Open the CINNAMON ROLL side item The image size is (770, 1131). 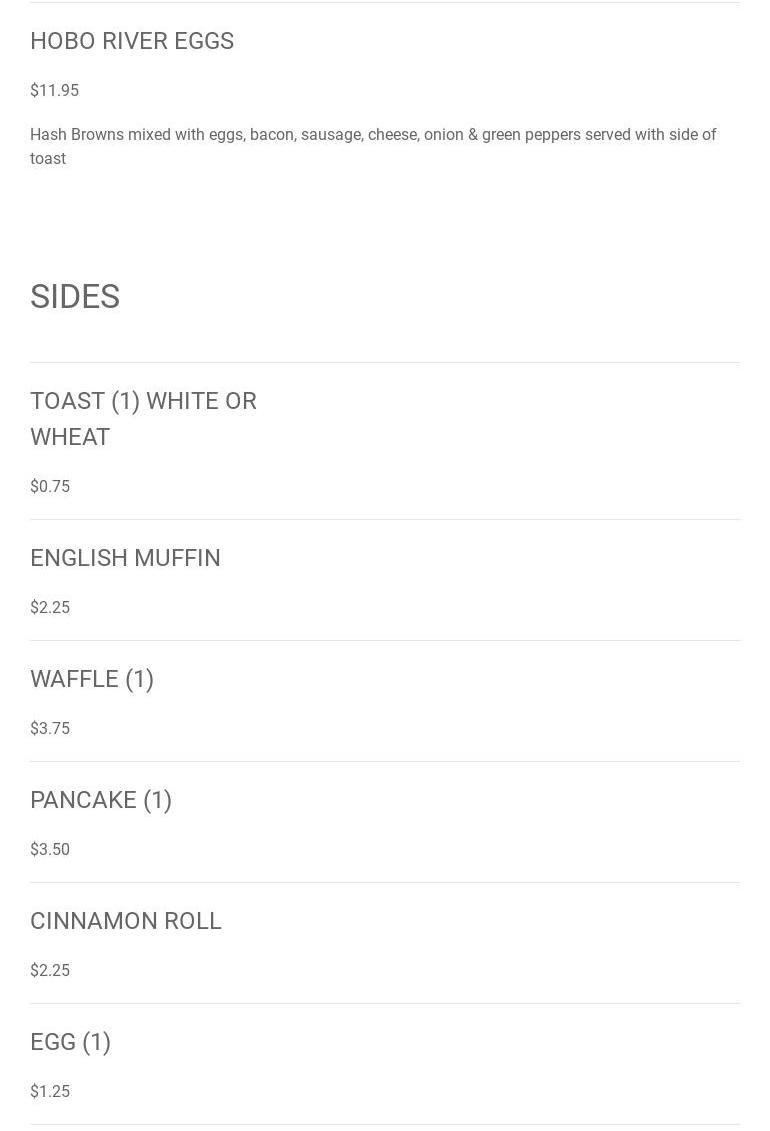(x=126, y=921)
